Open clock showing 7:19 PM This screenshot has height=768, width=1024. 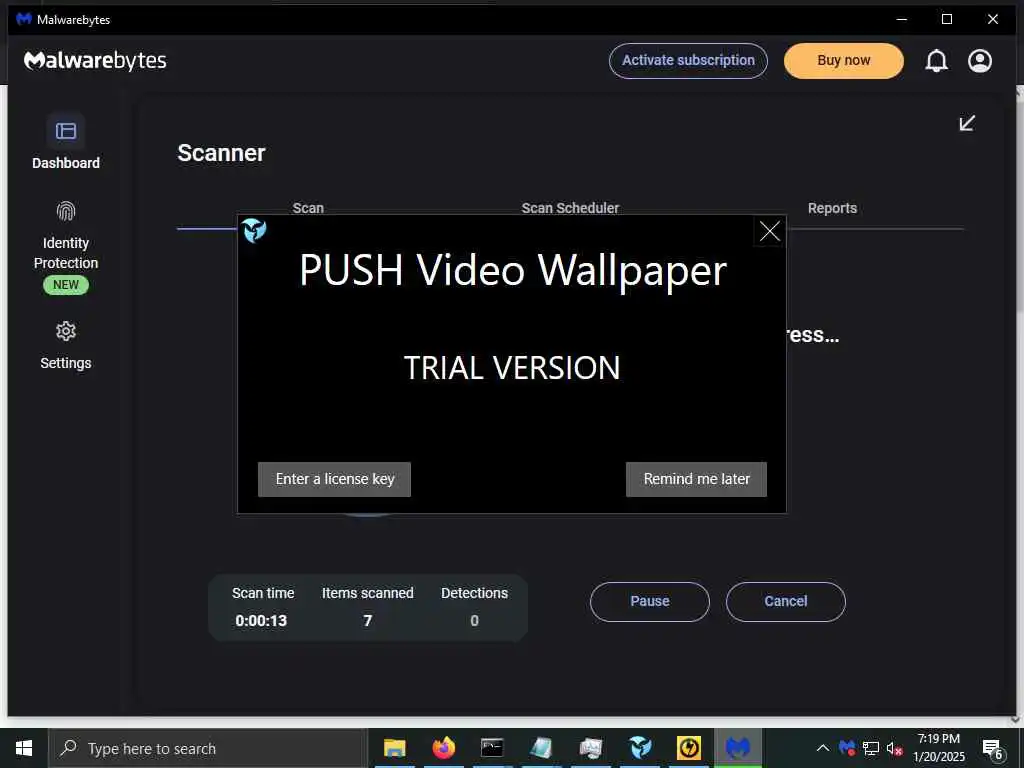(938, 748)
